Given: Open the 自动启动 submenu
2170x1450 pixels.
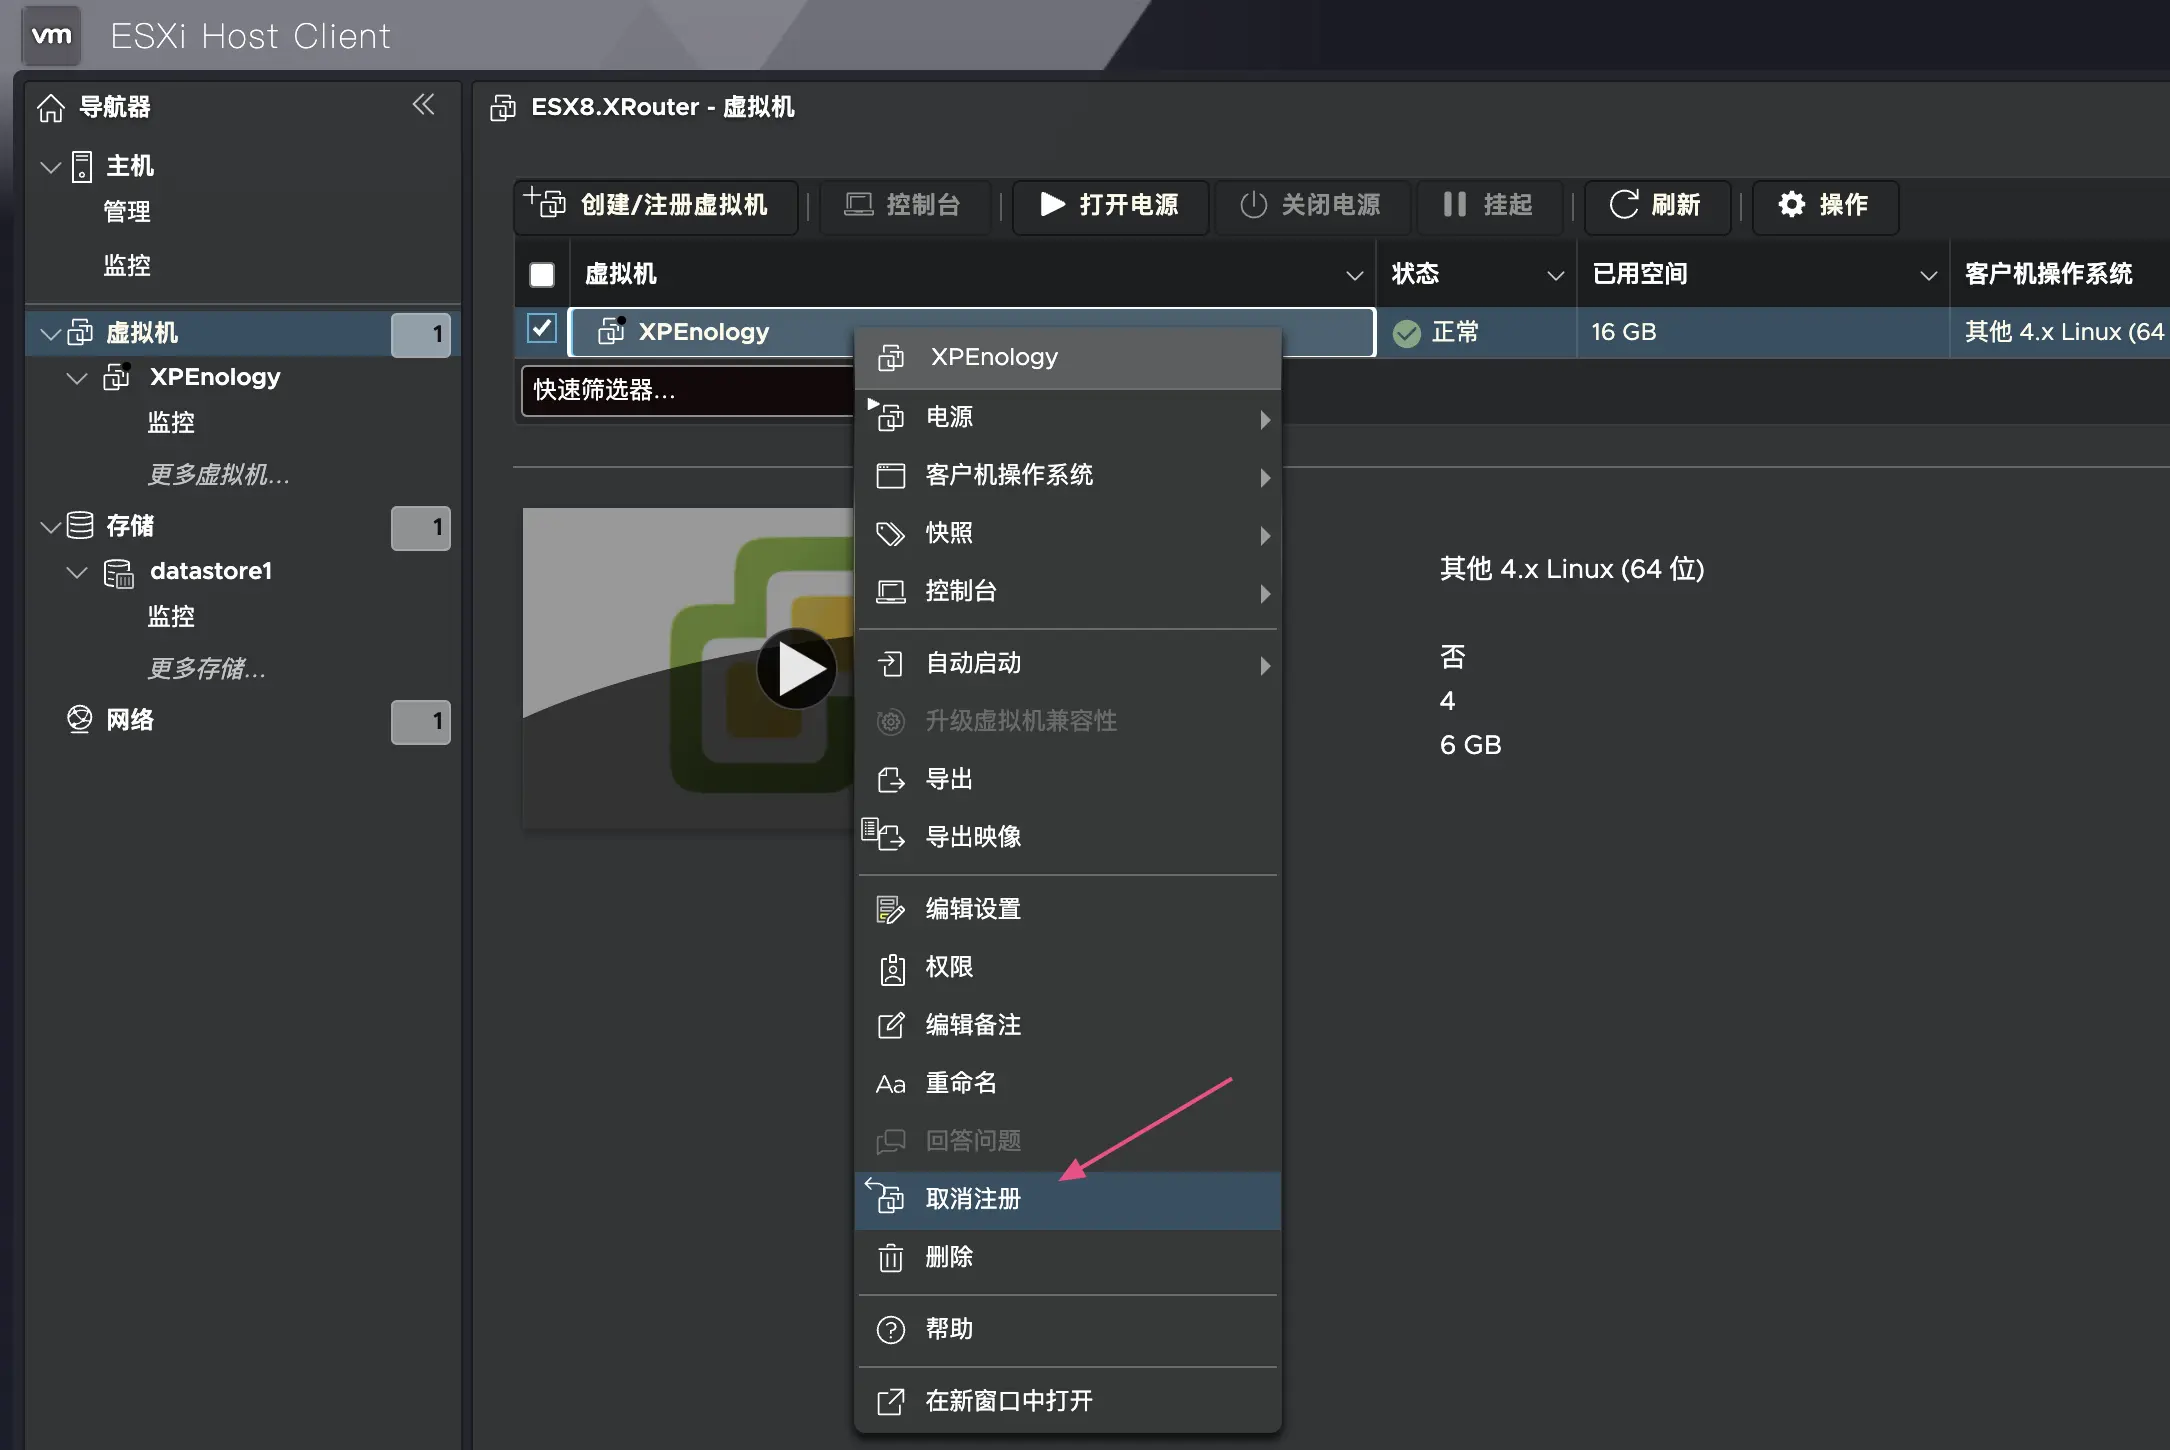Looking at the screenshot, I should pyautogui.click(x=1068, y=663).
